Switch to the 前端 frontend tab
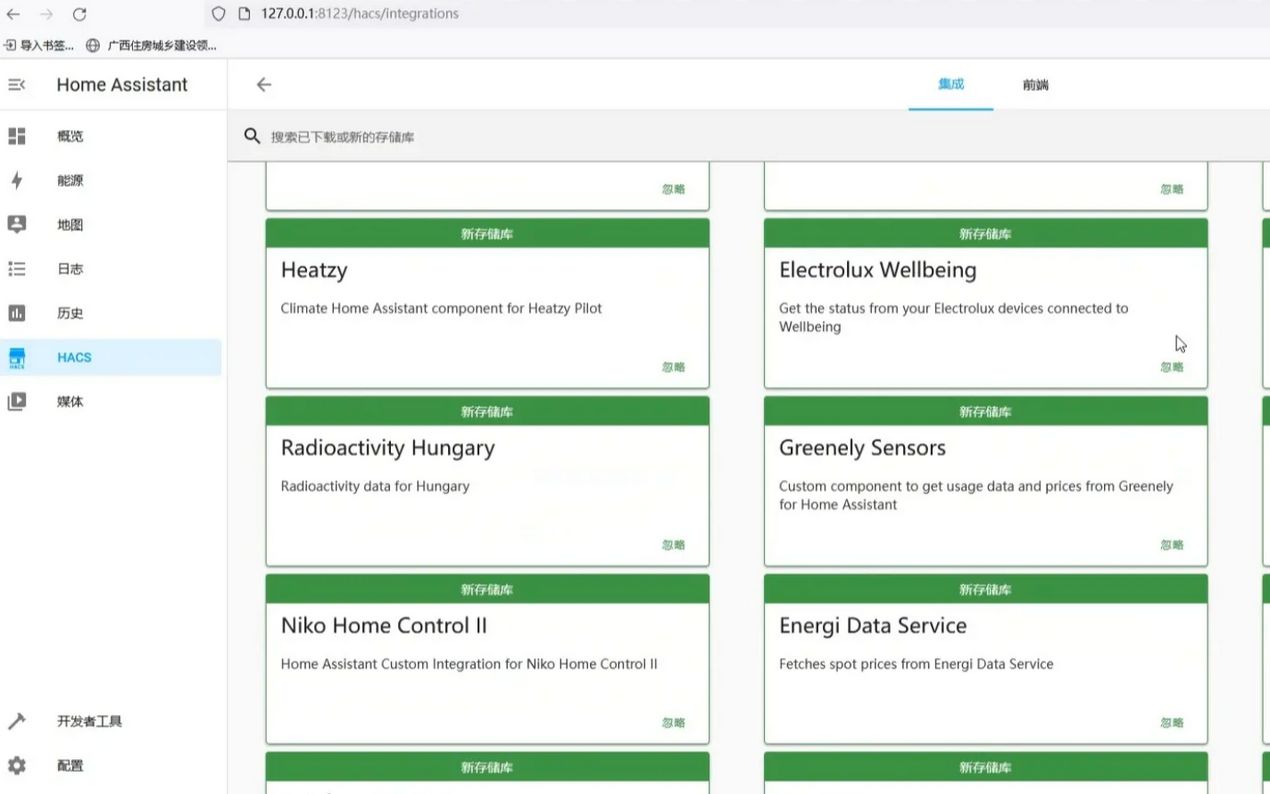Screen dimensions: 1270x794 [1036, 85]
